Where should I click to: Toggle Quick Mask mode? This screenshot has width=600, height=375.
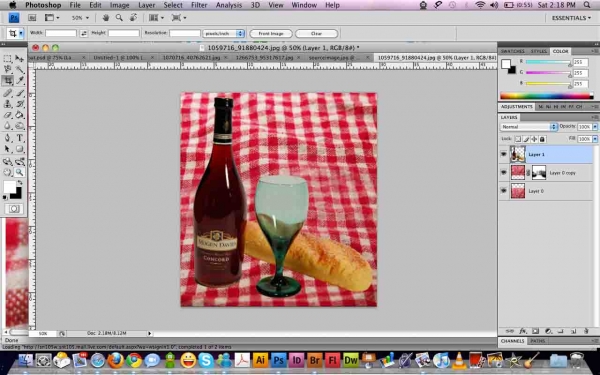pyautogui.click(x=14, y=209)
